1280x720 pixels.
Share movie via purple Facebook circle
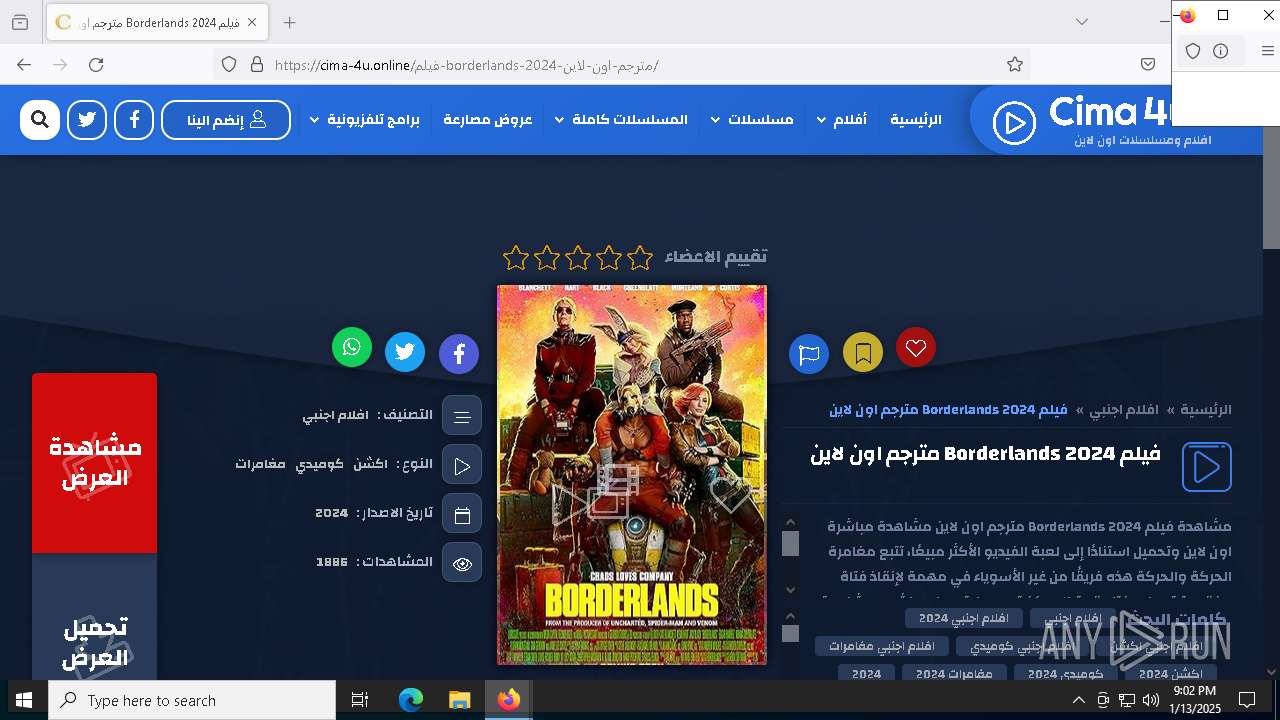[x=459, y=353]
